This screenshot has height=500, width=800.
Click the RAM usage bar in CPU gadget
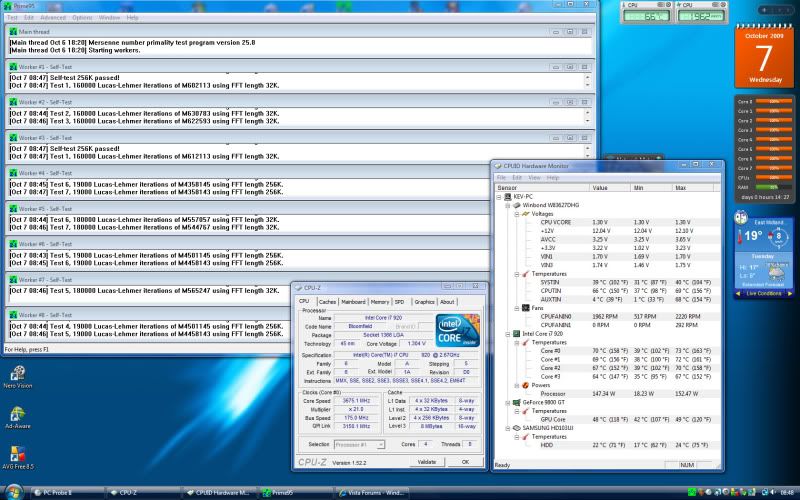point(773,187)
